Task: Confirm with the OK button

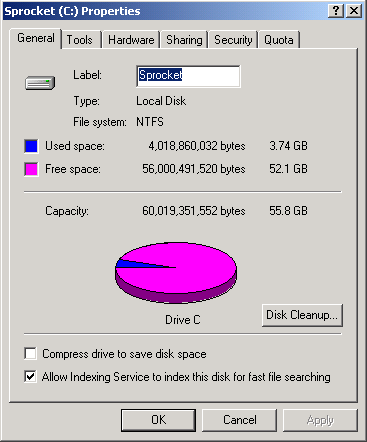Action: click(x=158, y=420)
